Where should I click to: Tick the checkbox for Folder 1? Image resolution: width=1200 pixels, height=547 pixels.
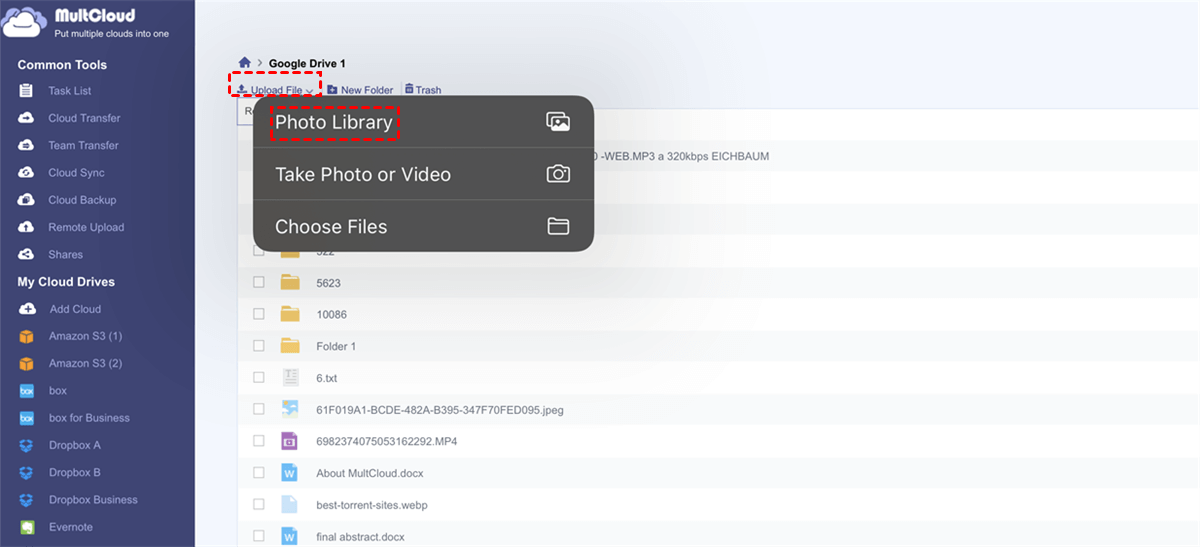tap(259, 346)
